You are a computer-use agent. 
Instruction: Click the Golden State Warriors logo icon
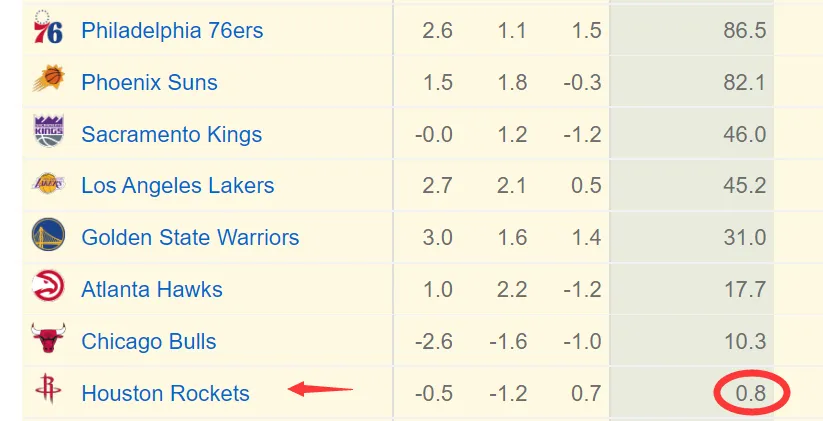point(48,235)
